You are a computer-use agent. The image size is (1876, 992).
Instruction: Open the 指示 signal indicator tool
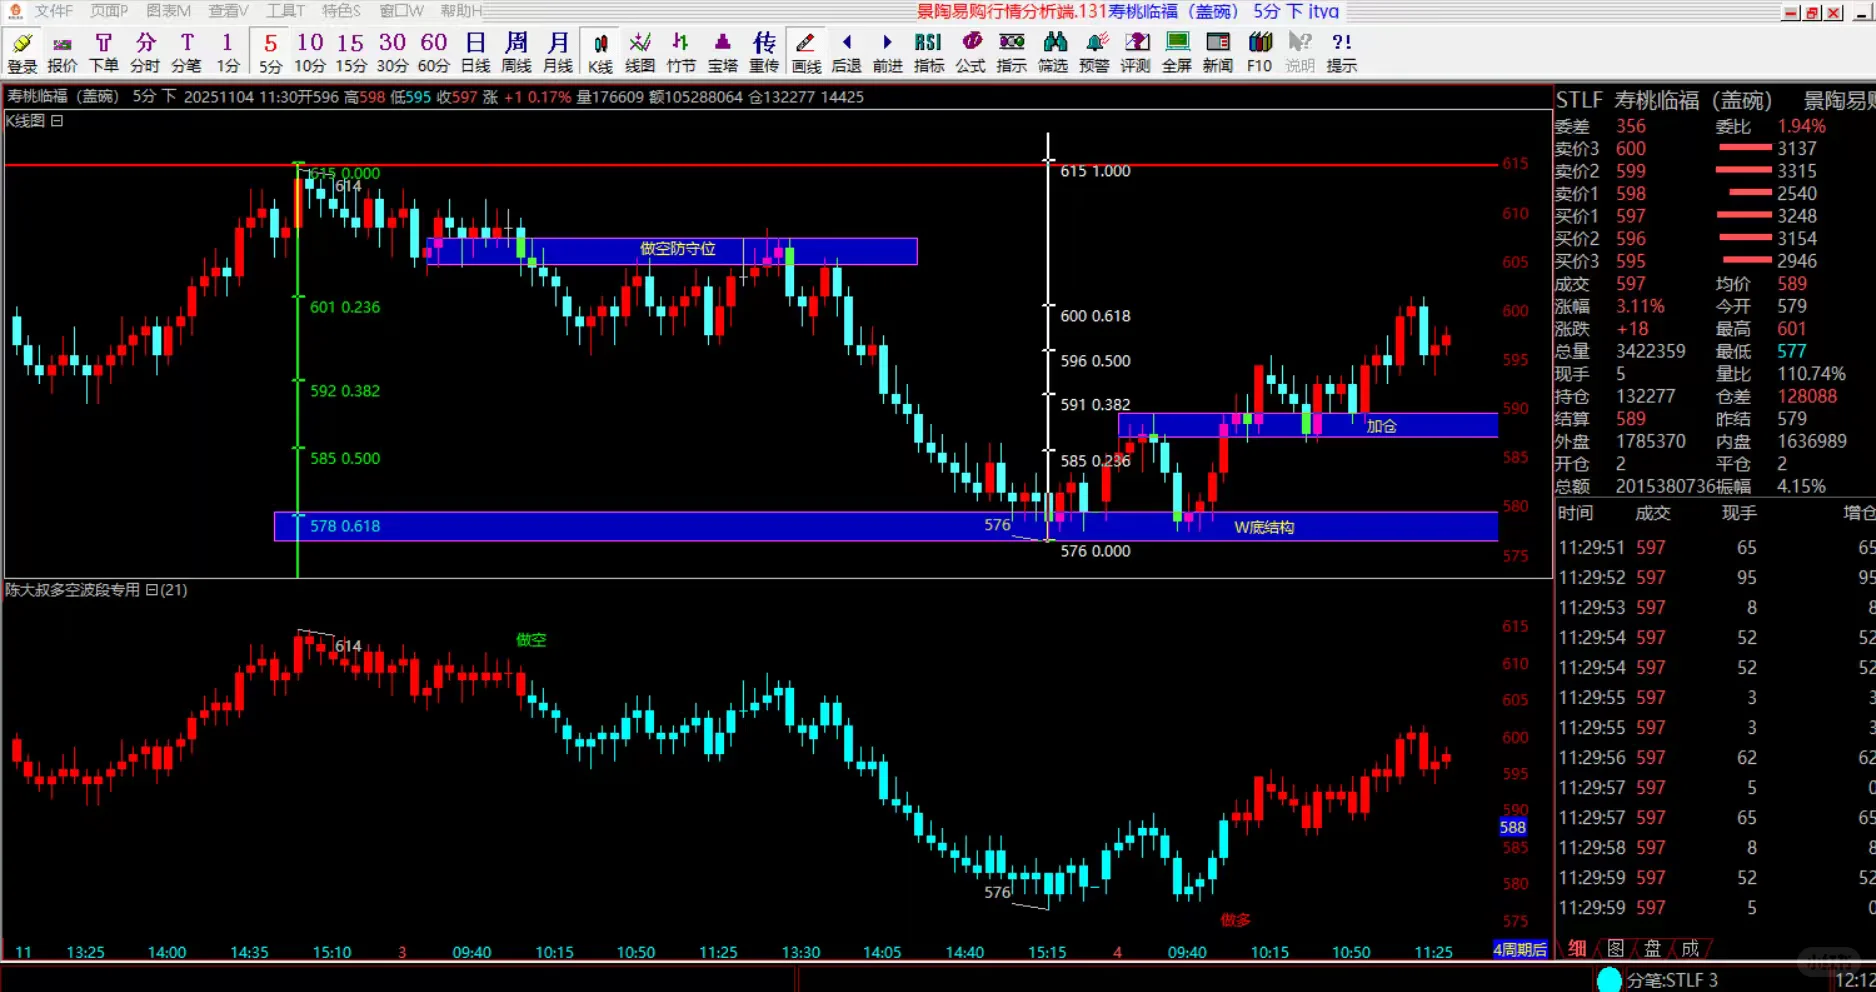(1011, 52)
